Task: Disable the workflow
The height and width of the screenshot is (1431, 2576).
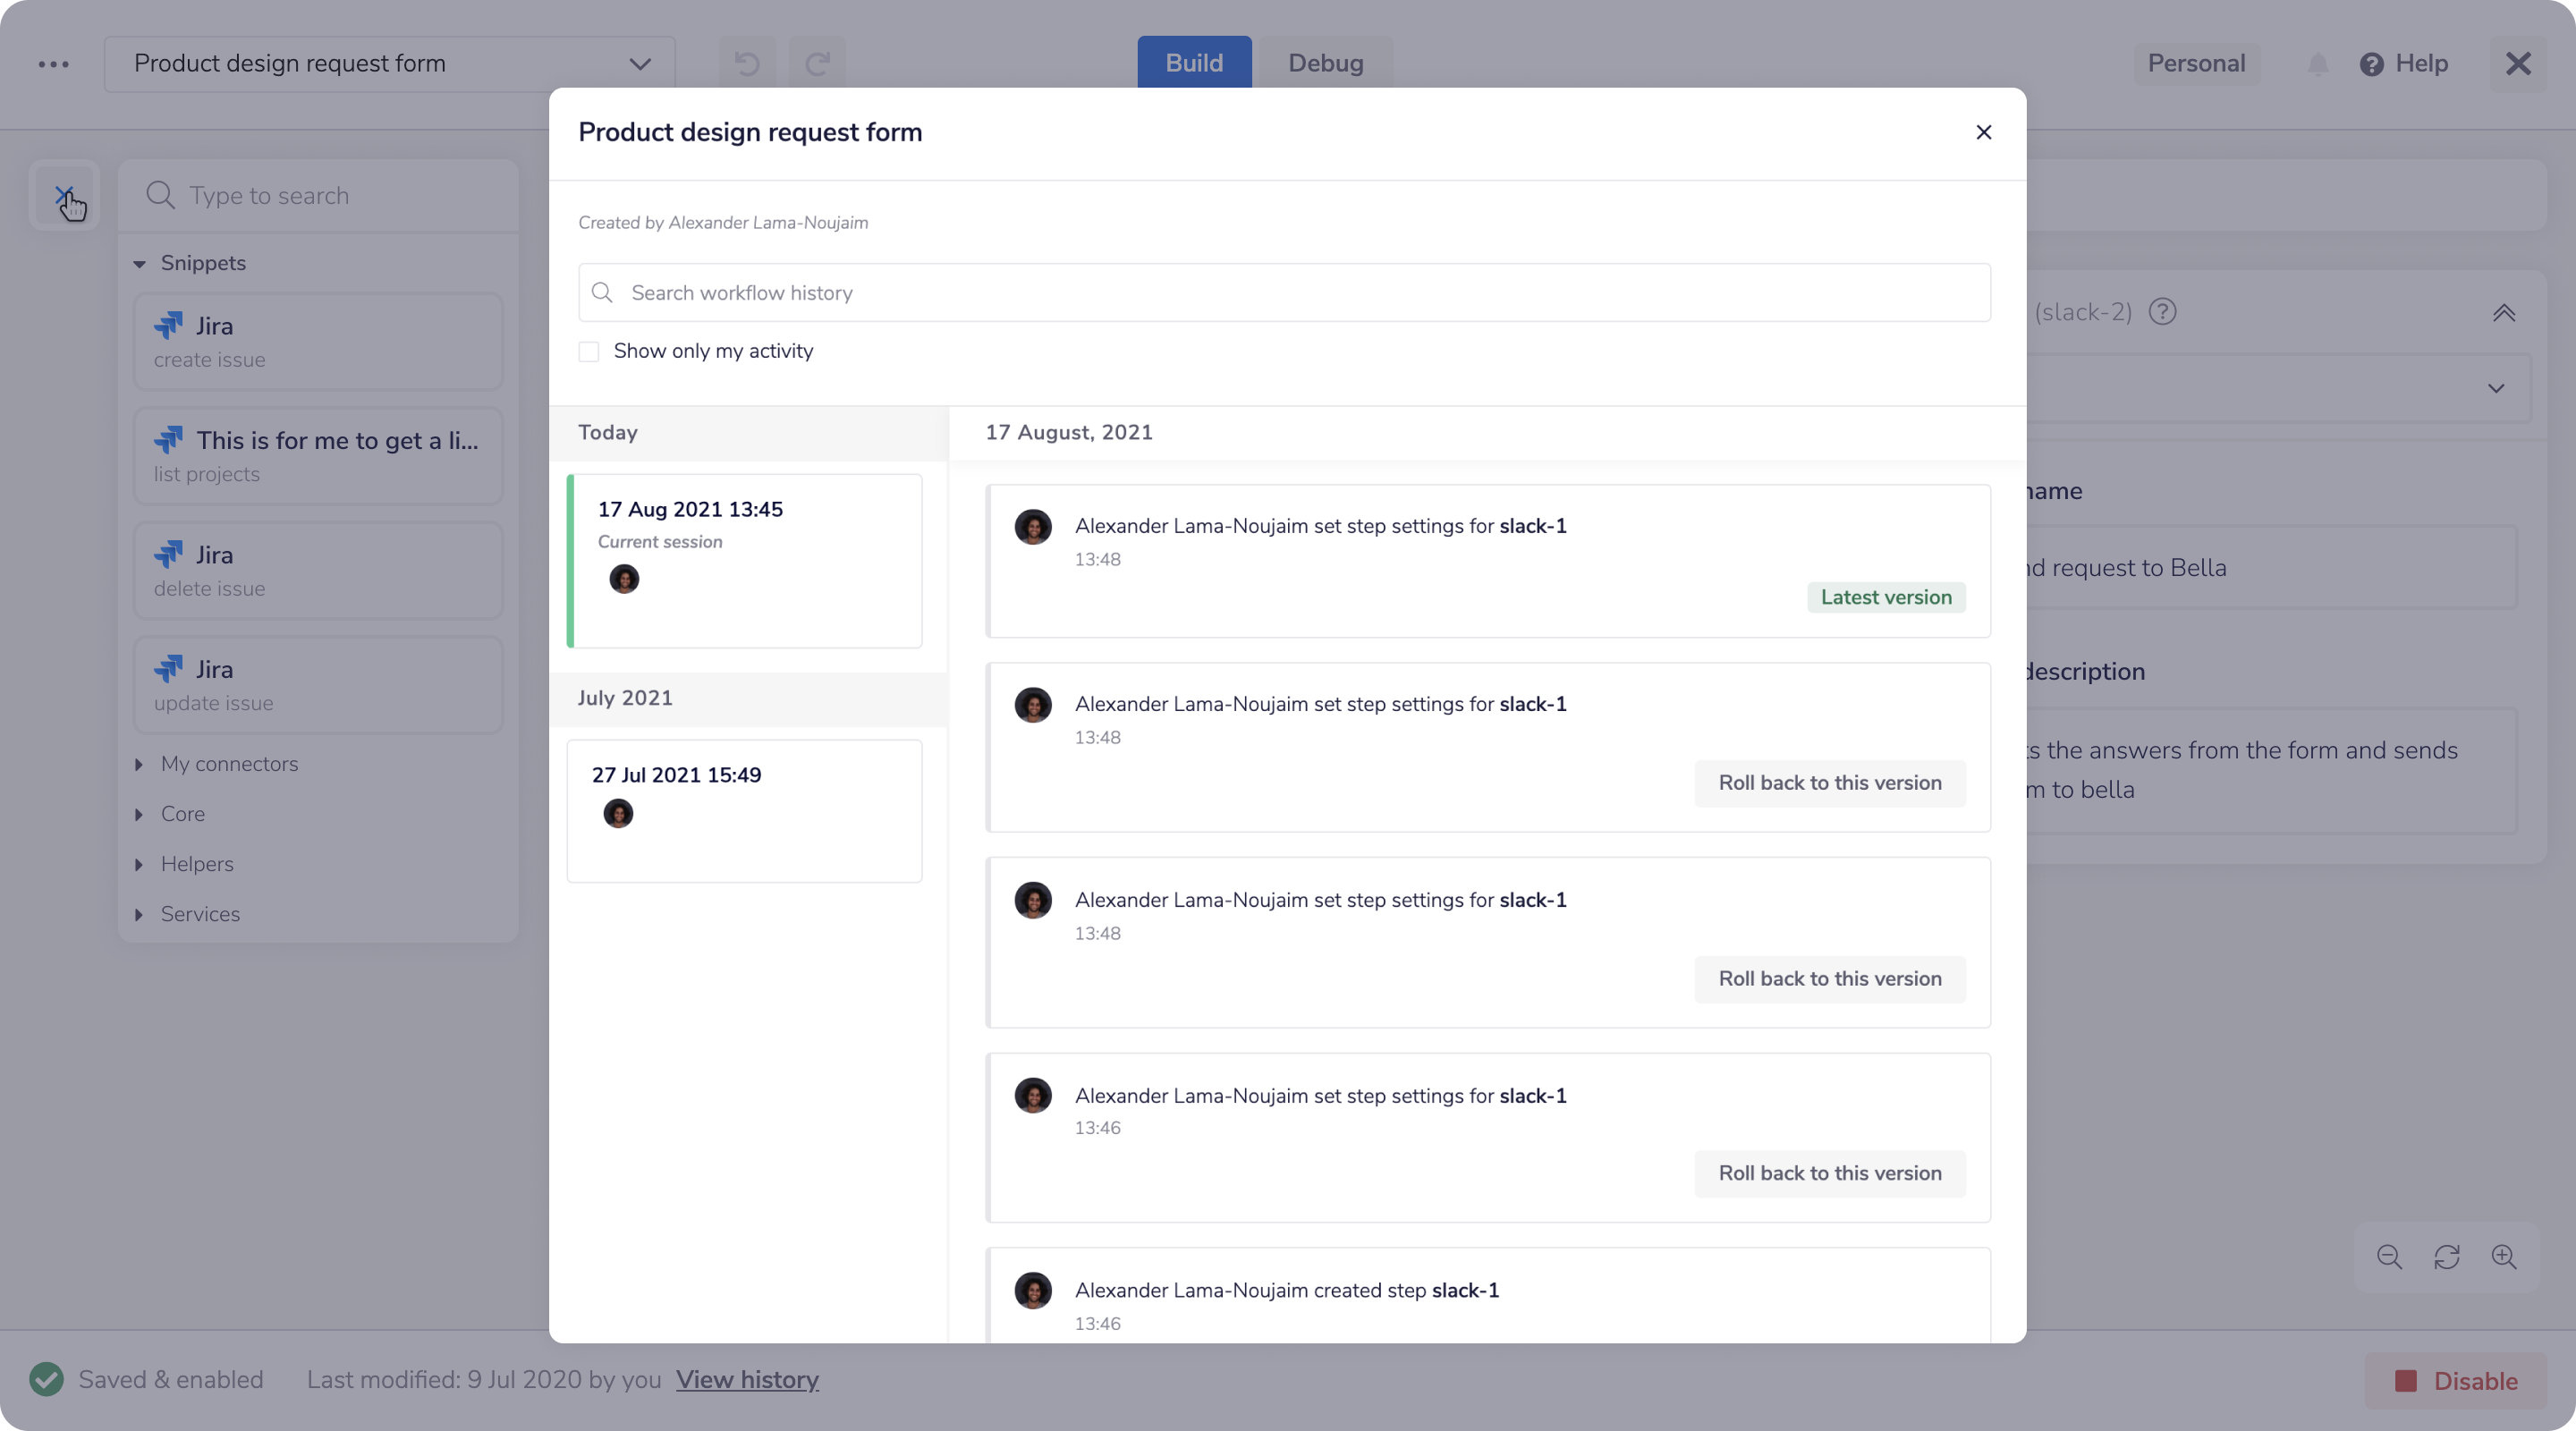Action: pyautogui.click(x=2455, y=1381)
